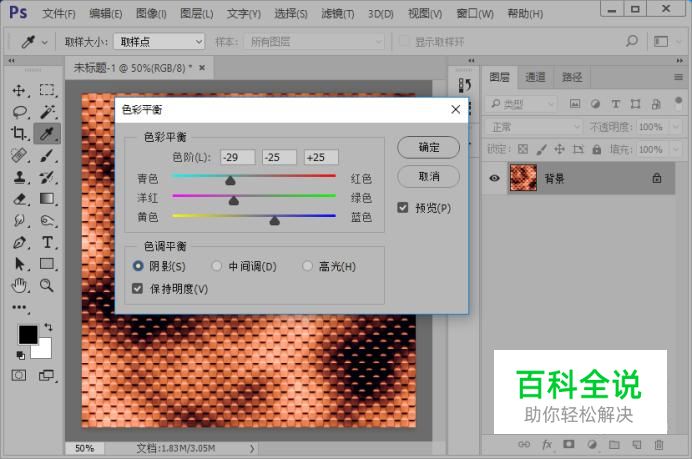Uncheck the 保持明度(V) checkbox
Image resolution: width=692 pixels, height=459 pixels.
coord(137,289)
